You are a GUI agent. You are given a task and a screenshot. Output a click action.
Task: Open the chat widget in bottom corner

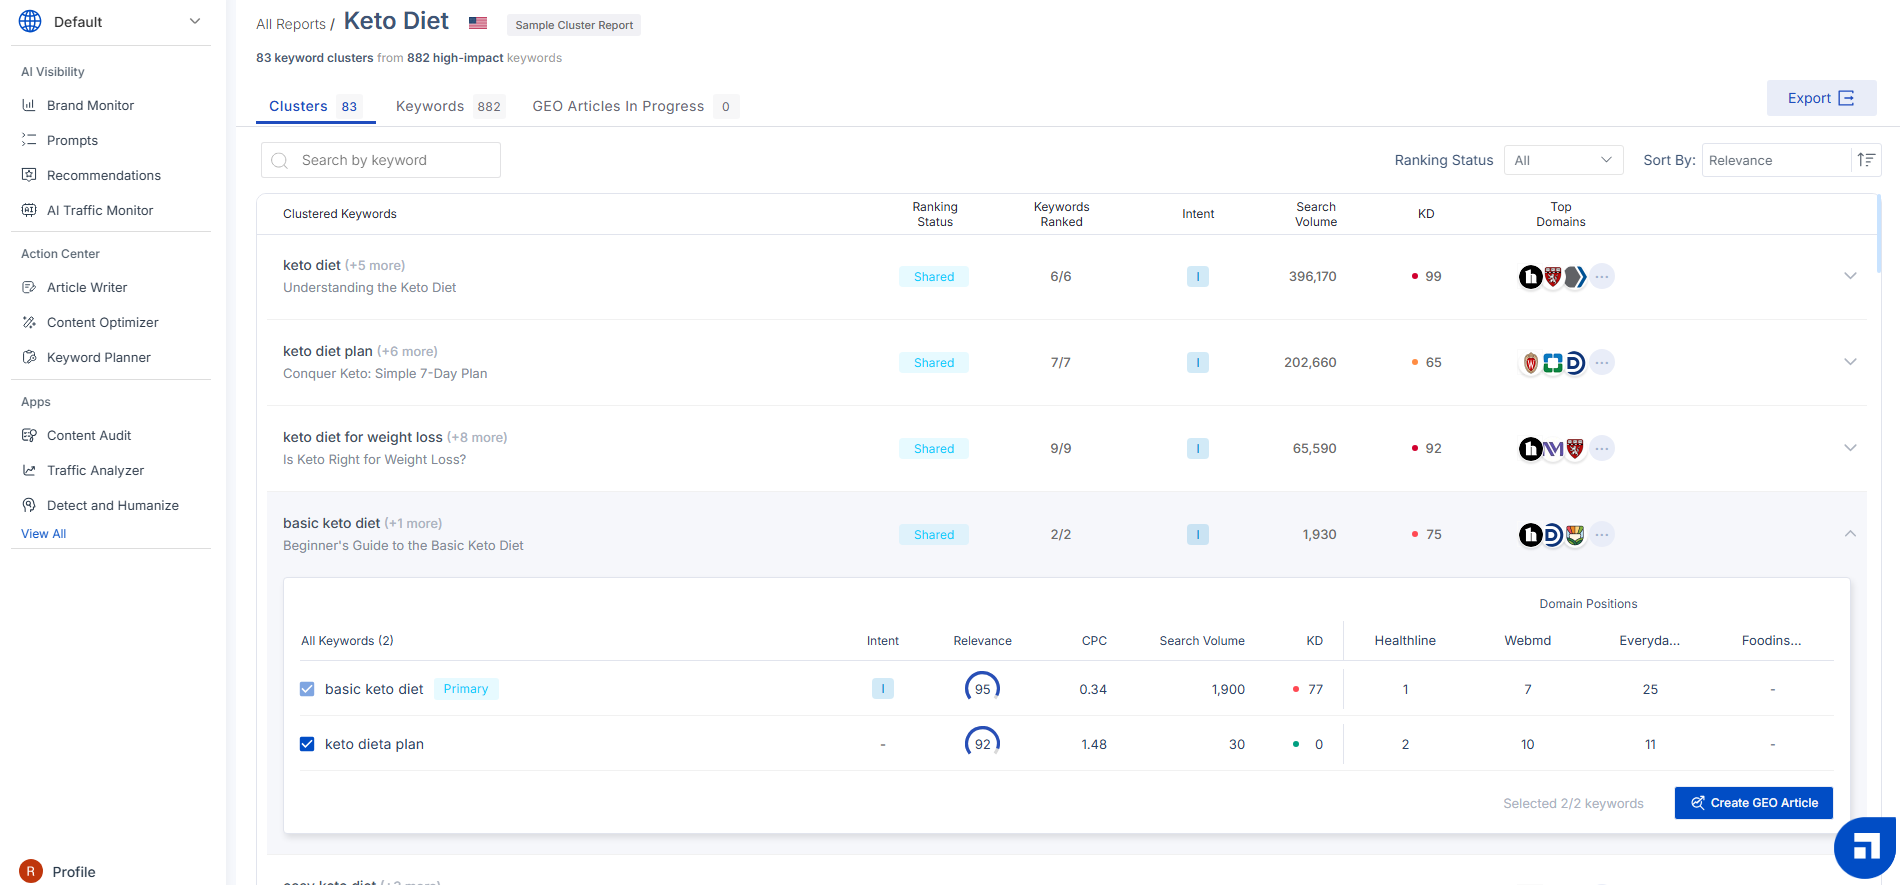1864,848
